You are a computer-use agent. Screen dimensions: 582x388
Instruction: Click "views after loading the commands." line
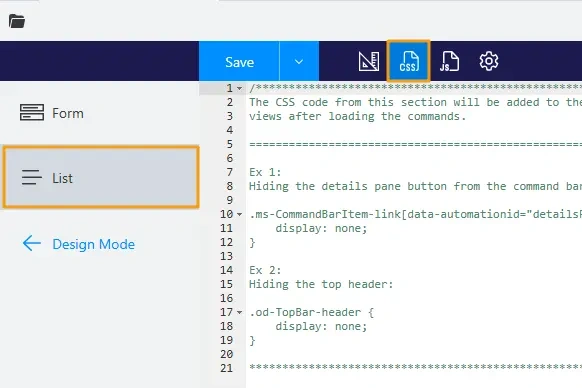357,116
